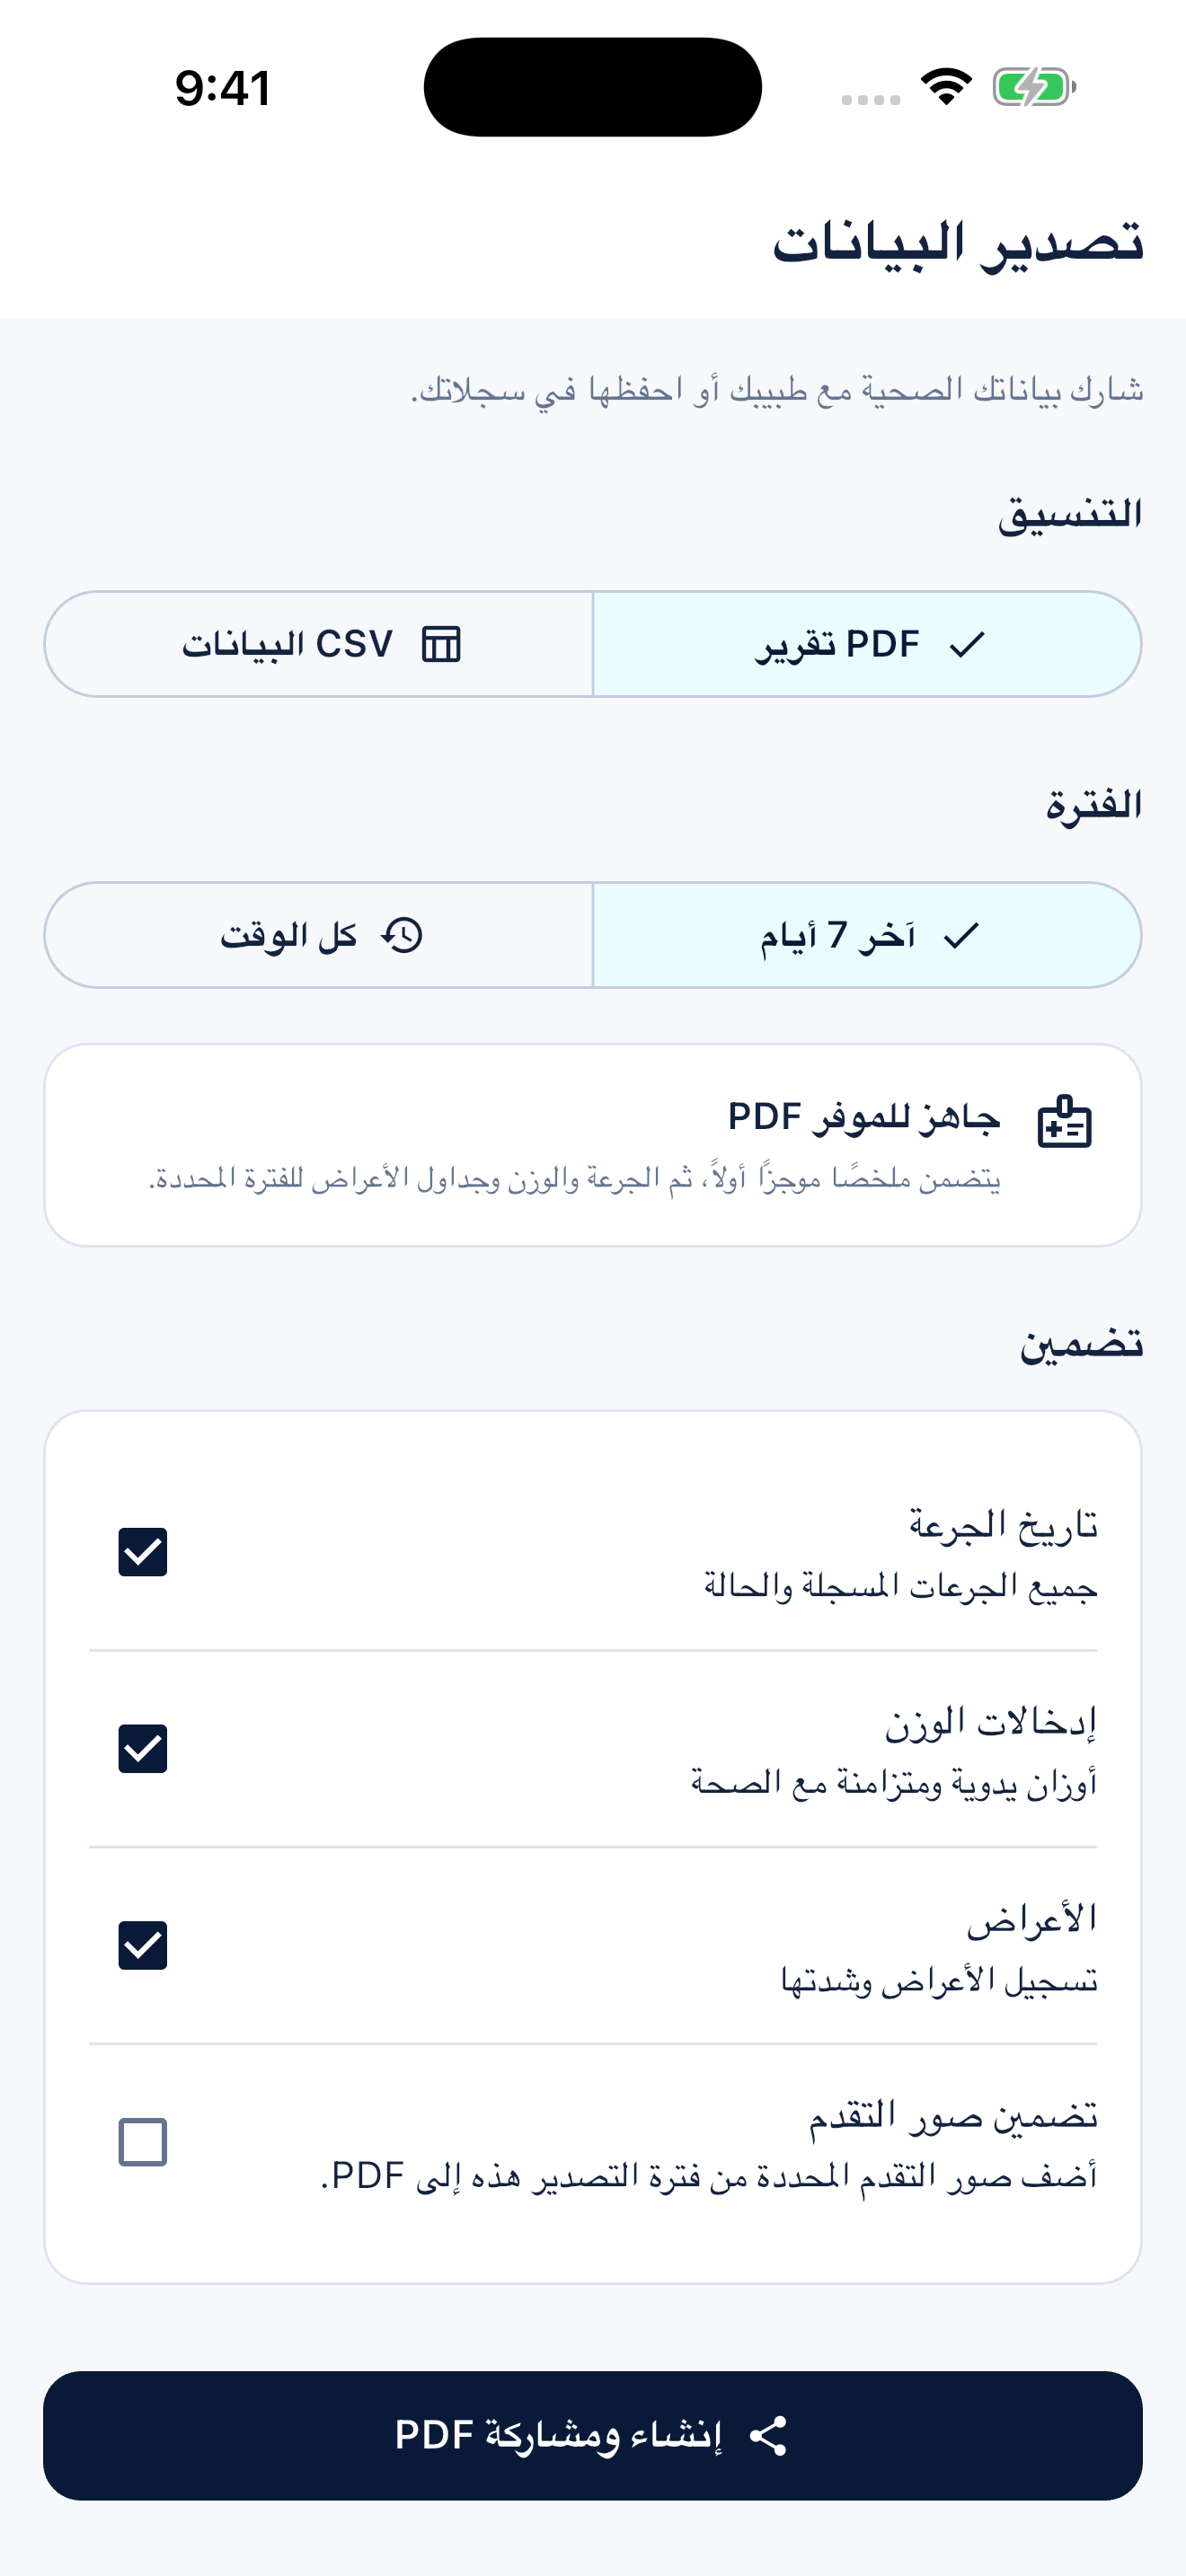Enable the تضمين صور التقدم checkbox
This screenshot has height=2576, width=1186.
tap(143, 2142)
